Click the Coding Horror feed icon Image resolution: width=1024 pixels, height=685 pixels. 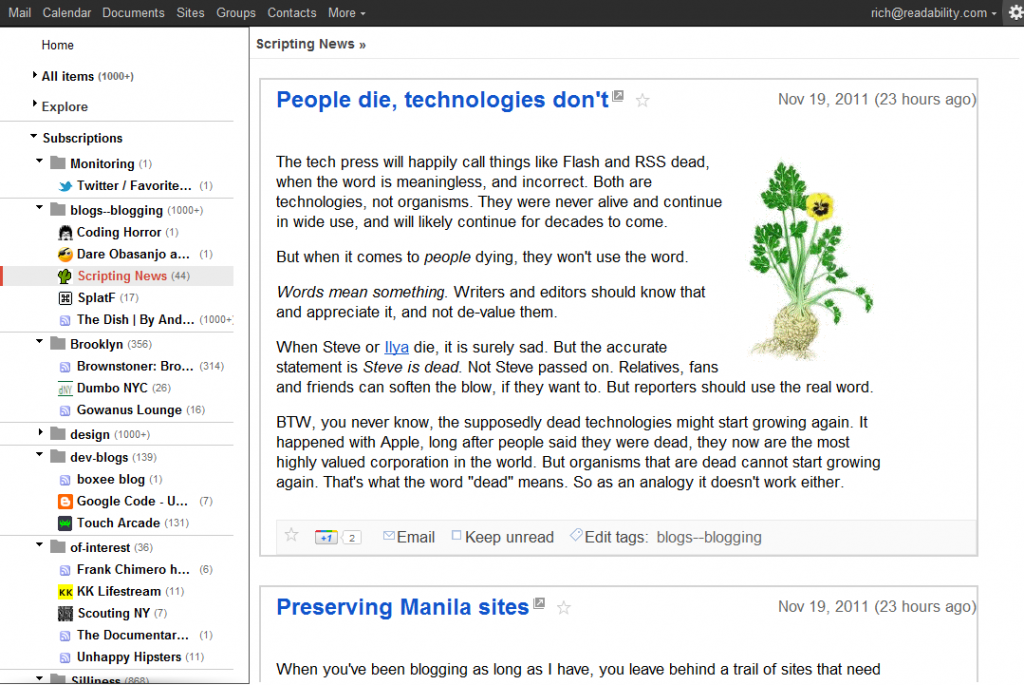tap(65, 232)
